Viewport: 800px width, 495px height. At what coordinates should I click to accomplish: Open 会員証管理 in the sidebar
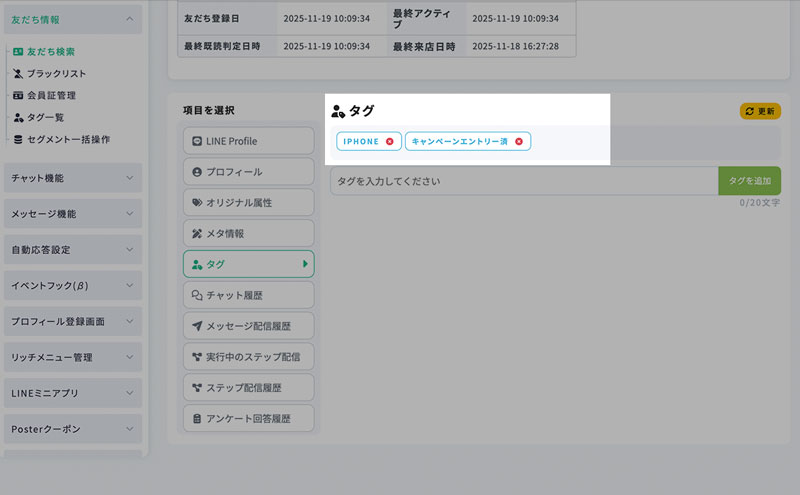(51, 95)
